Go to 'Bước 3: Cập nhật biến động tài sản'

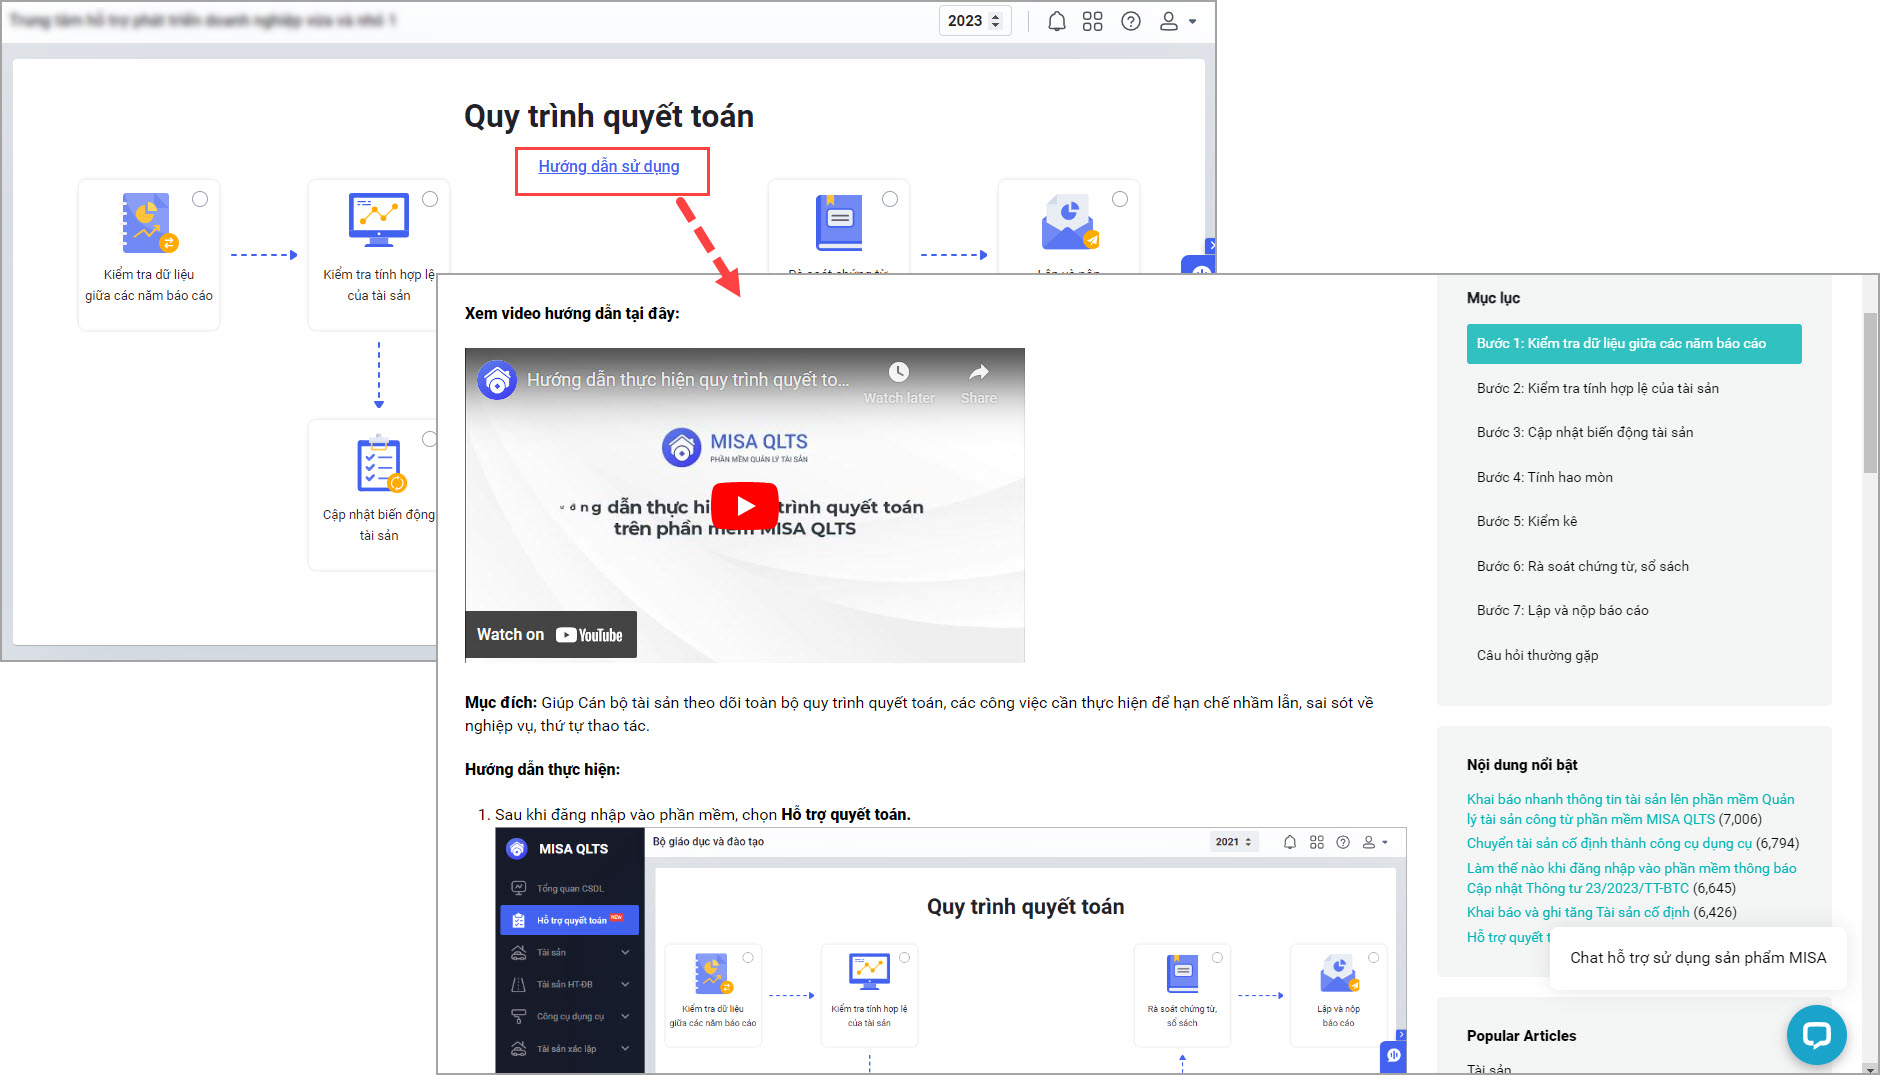click(x=1585, y=432)
